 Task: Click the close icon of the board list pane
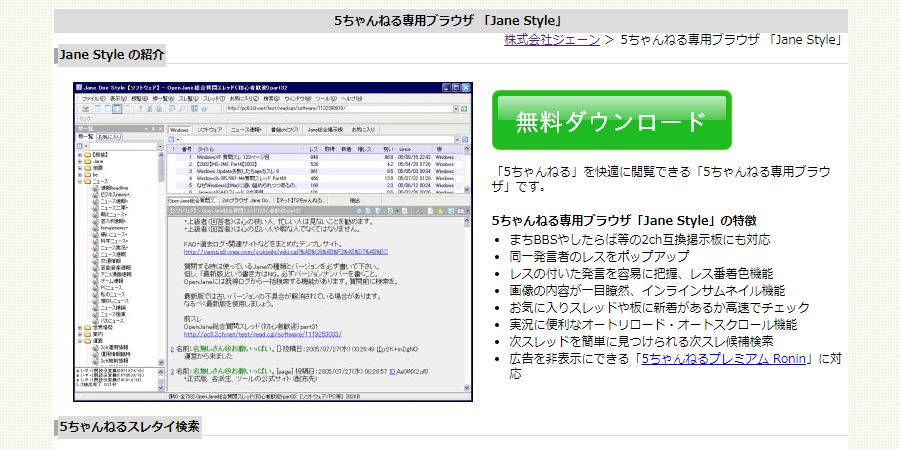tap(161, 129)
